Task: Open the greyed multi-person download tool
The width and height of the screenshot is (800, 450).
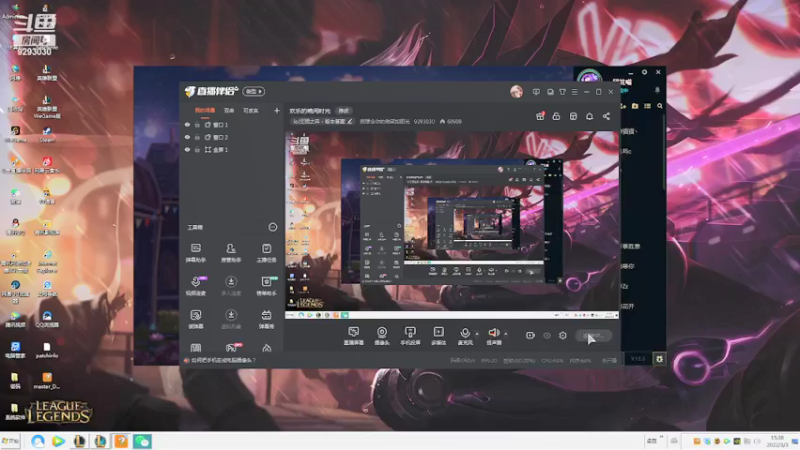Action: (x=231, y=286)
